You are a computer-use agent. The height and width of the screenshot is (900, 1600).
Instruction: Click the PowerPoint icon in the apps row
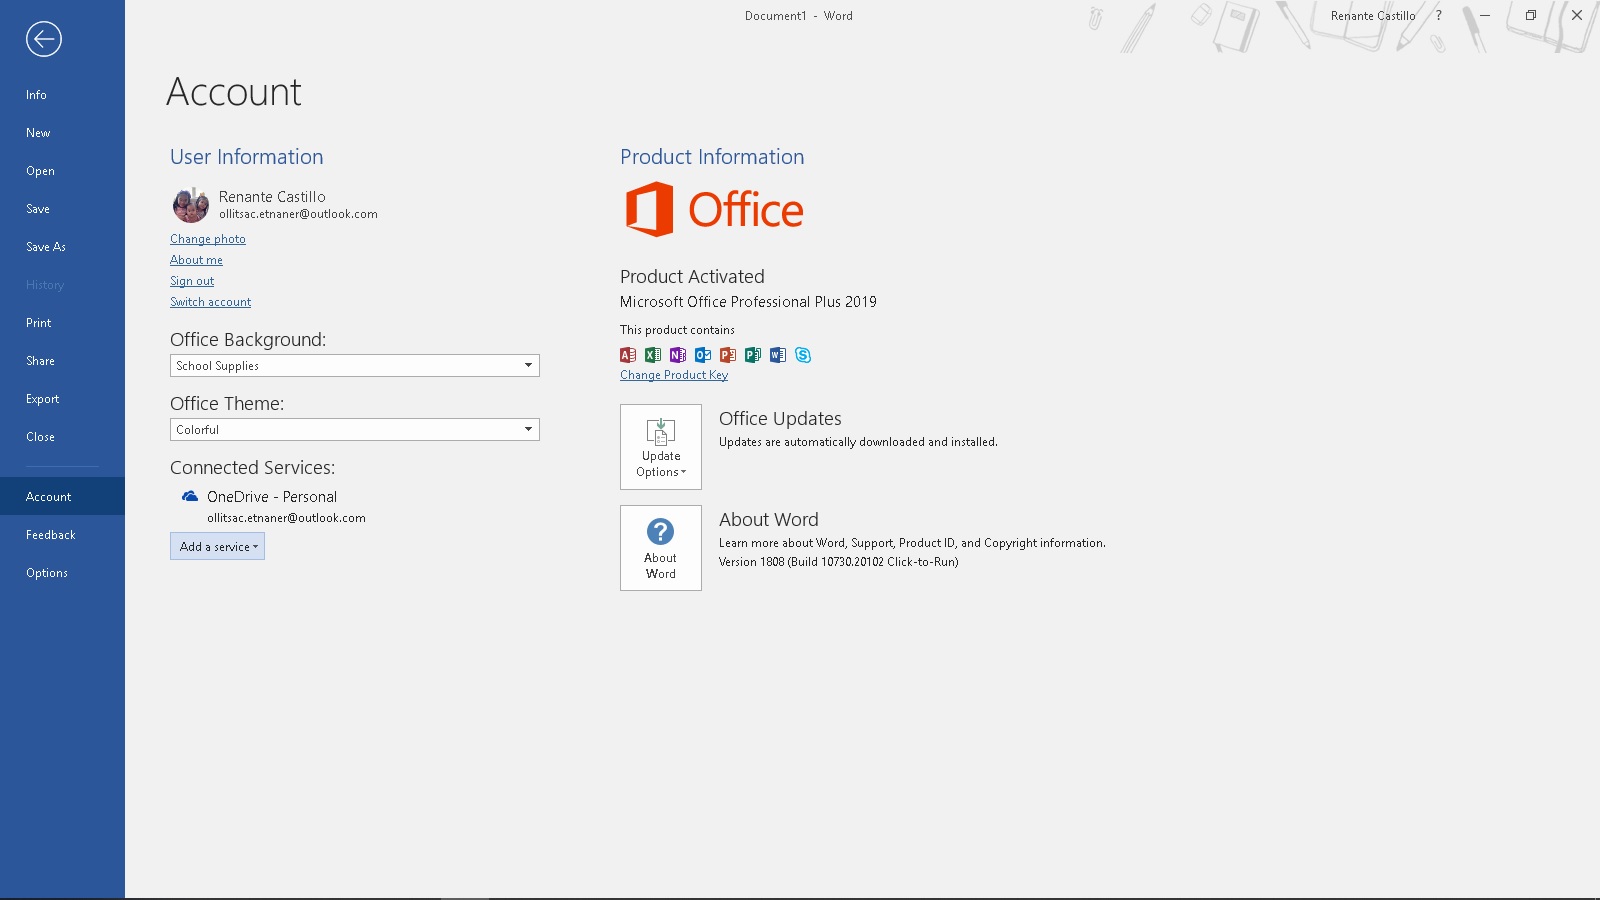tap(727, 355)
